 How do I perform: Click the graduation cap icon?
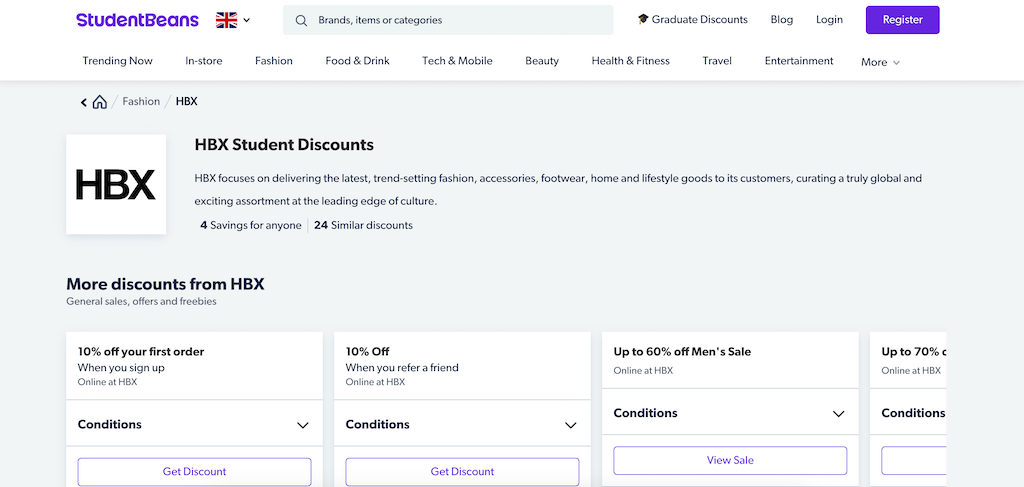coord(643,20)
